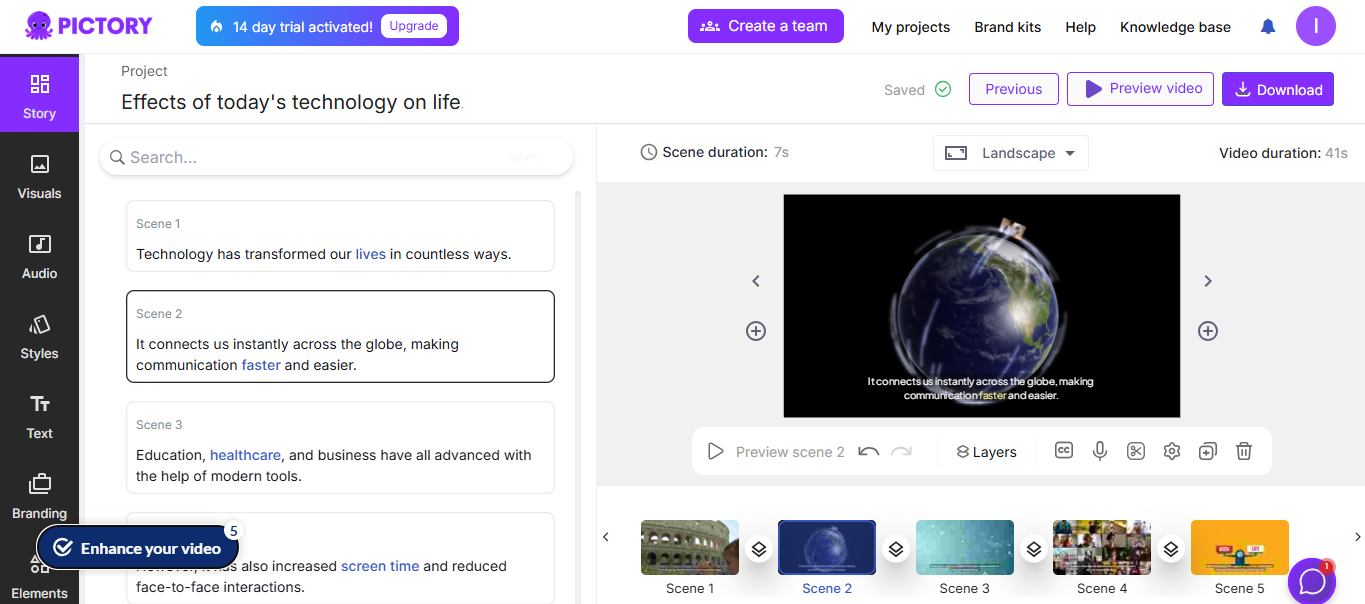Trim the scene using the scissors icon

click(1135, 451)
